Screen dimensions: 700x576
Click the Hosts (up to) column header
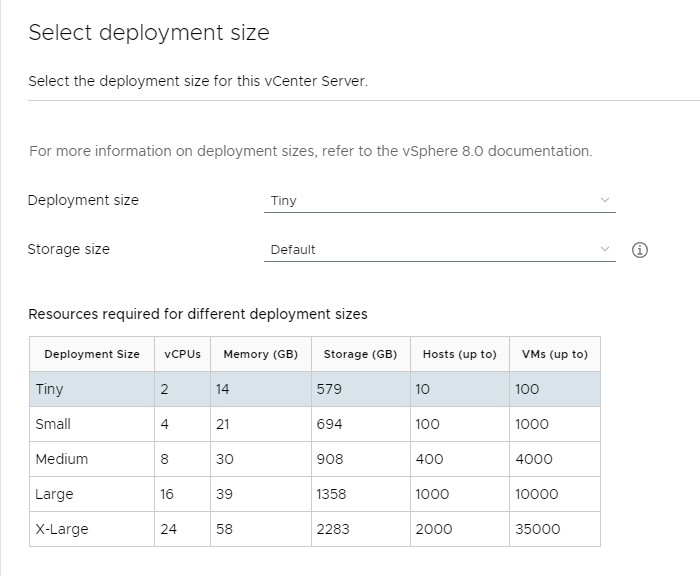coord(459,354)
